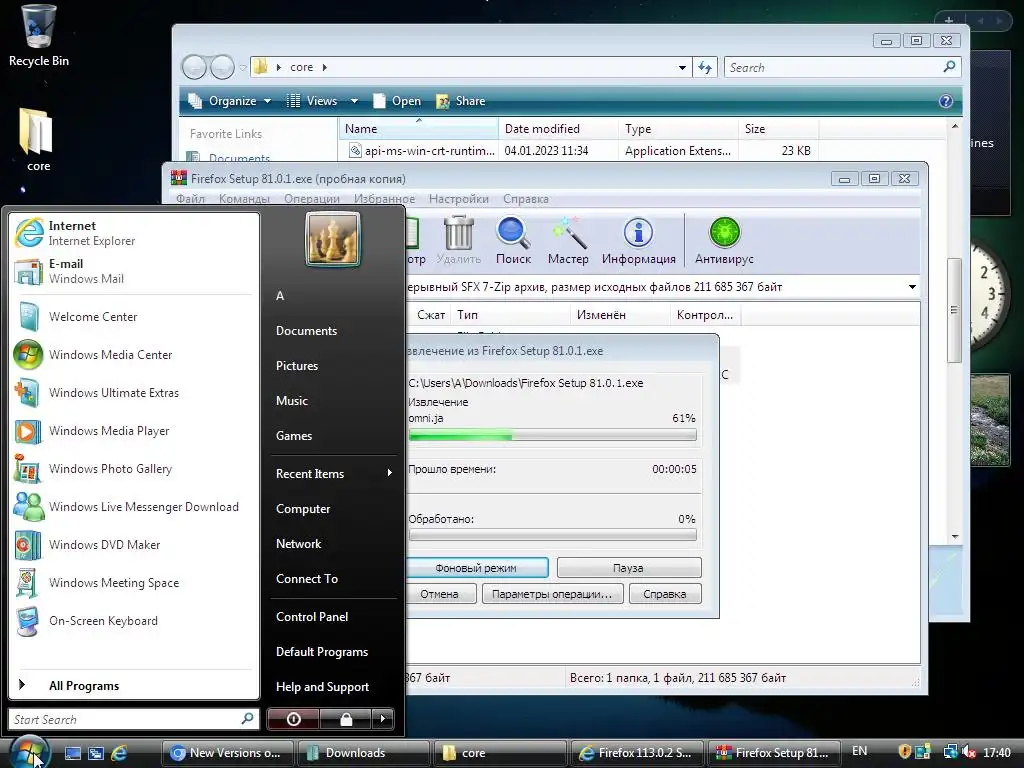Open shutdown options arrow
This screenshot has width=1024, height=768.
pos(383,719)
